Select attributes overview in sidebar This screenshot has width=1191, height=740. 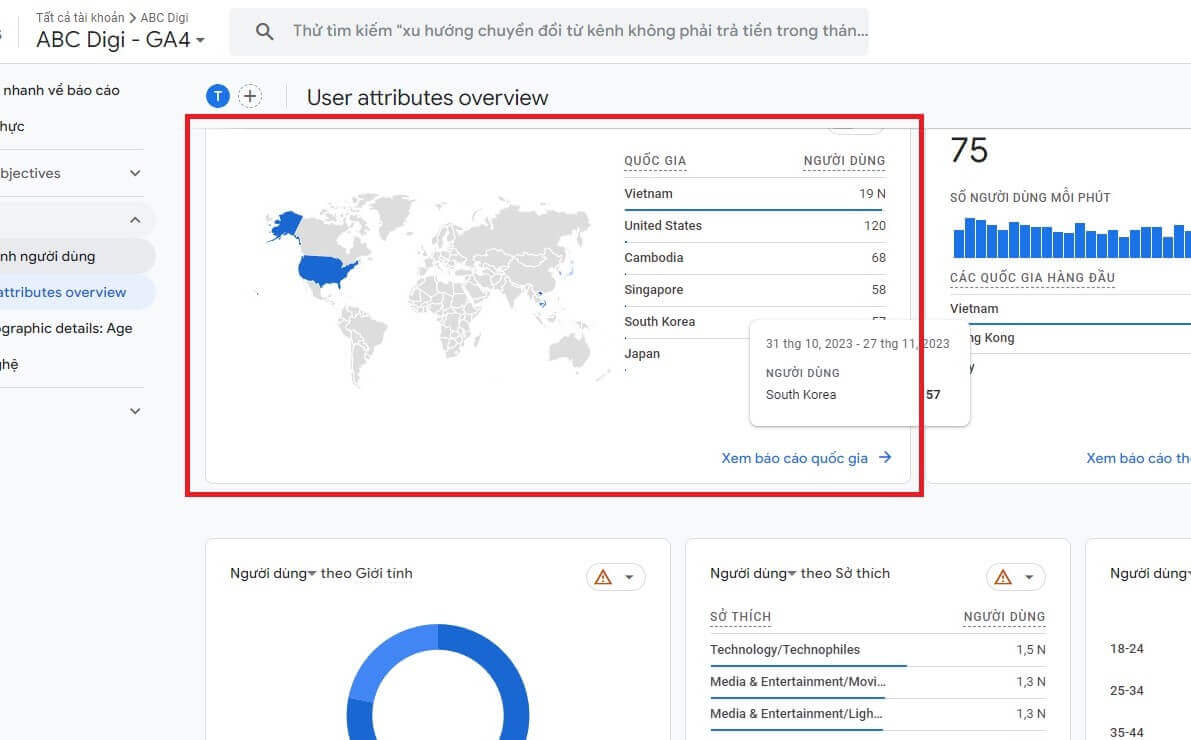click(64, 292)
